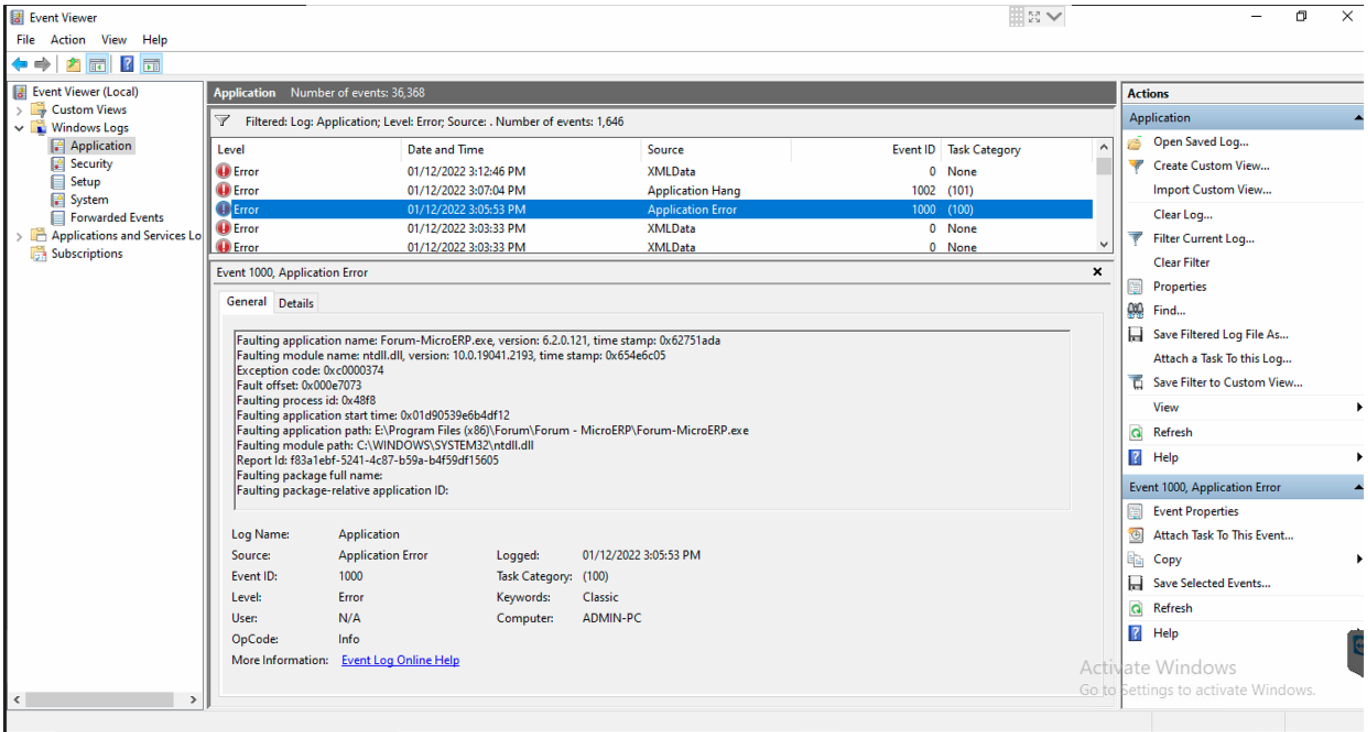Click error icon of Application Hang event

pyautogui.click(x=223, y=190)
